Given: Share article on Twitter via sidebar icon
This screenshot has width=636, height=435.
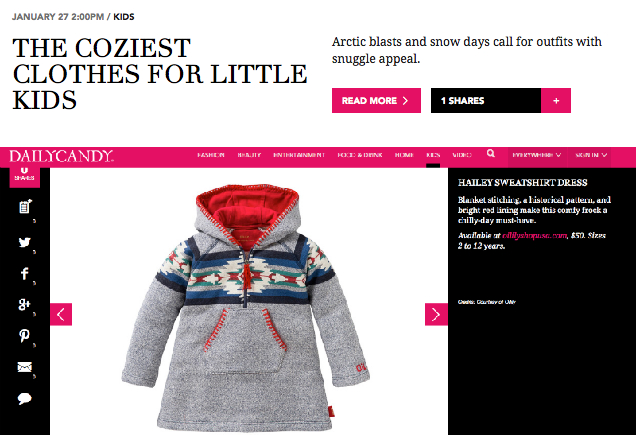Looking at the screenshot, I should 24,242.
